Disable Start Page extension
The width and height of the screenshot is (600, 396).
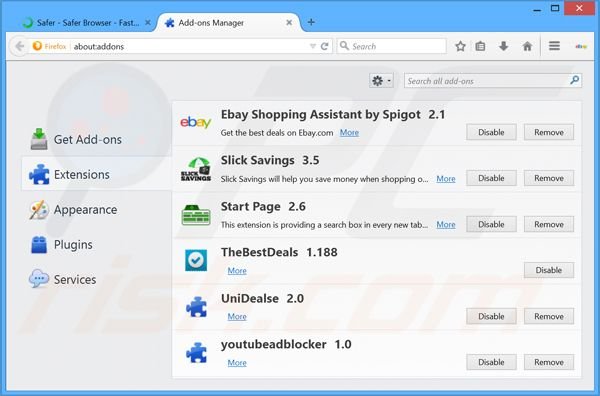point(491,224)
